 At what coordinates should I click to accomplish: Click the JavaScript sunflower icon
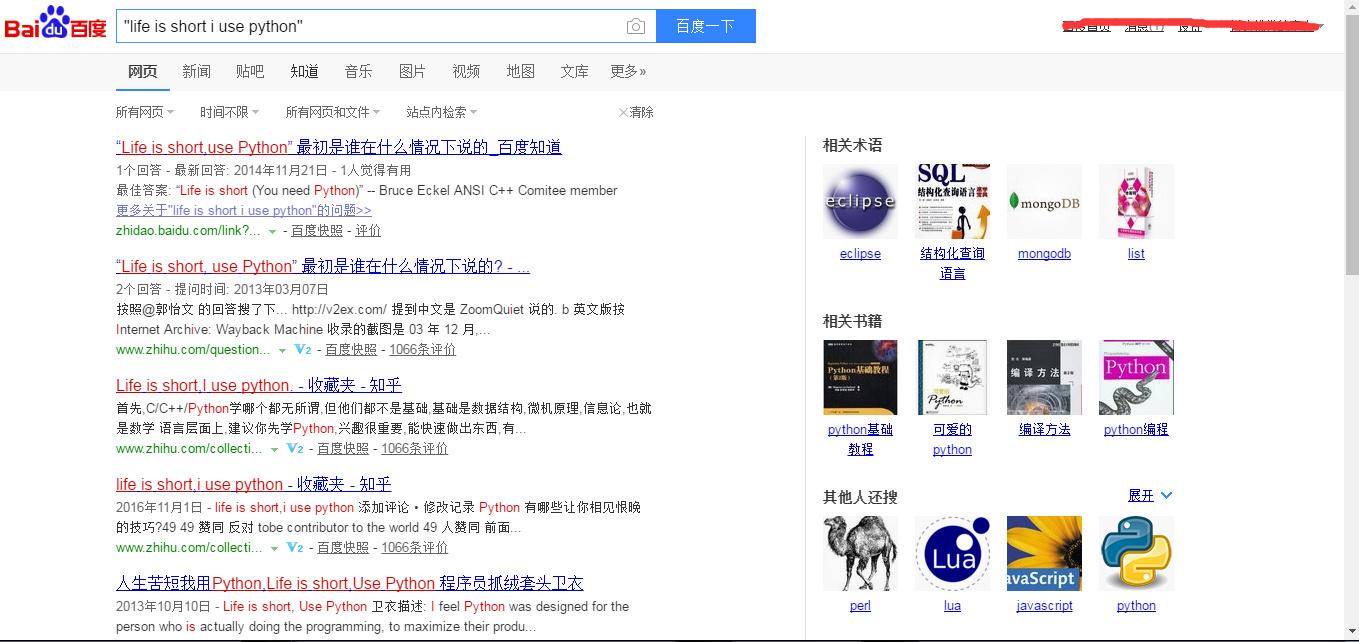click(1044, 553)
